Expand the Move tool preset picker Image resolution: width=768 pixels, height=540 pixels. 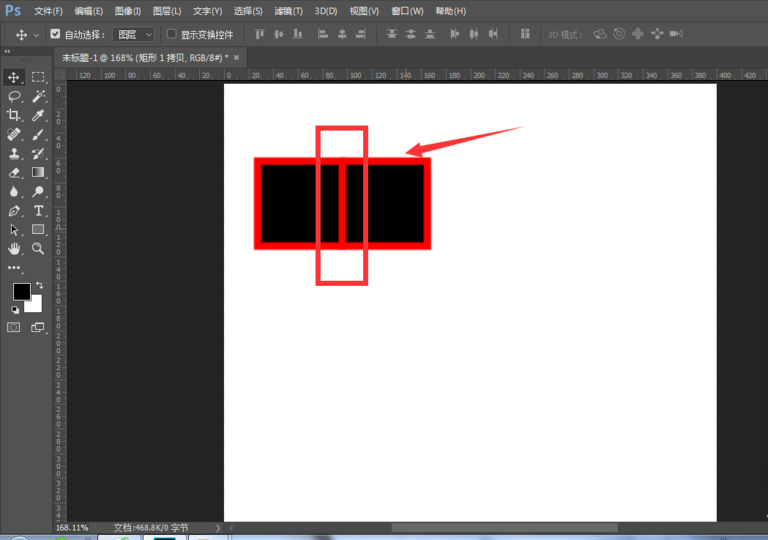36,34
